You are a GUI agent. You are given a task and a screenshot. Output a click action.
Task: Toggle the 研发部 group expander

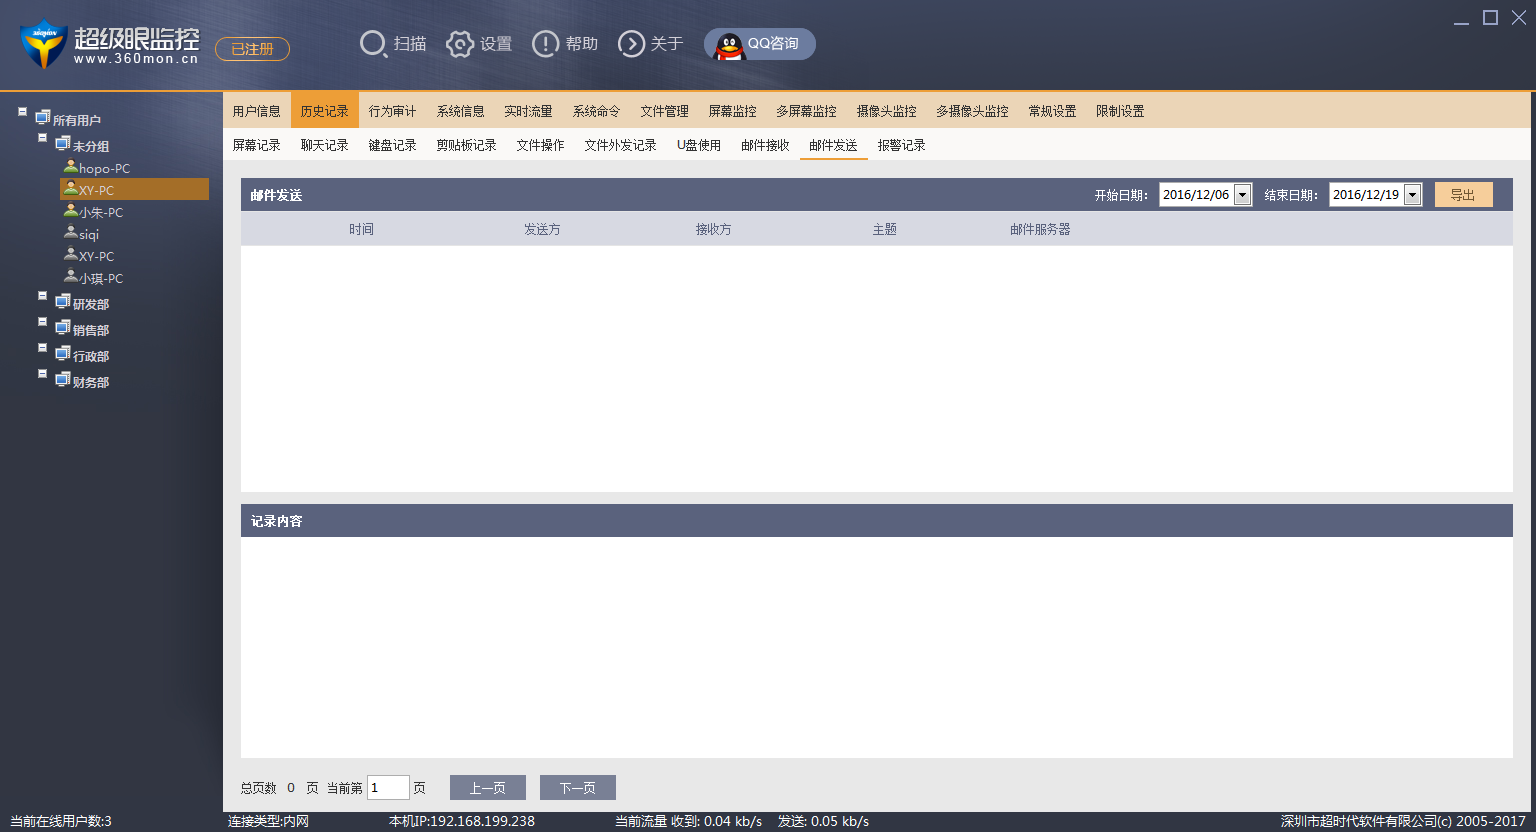(42, 296)
